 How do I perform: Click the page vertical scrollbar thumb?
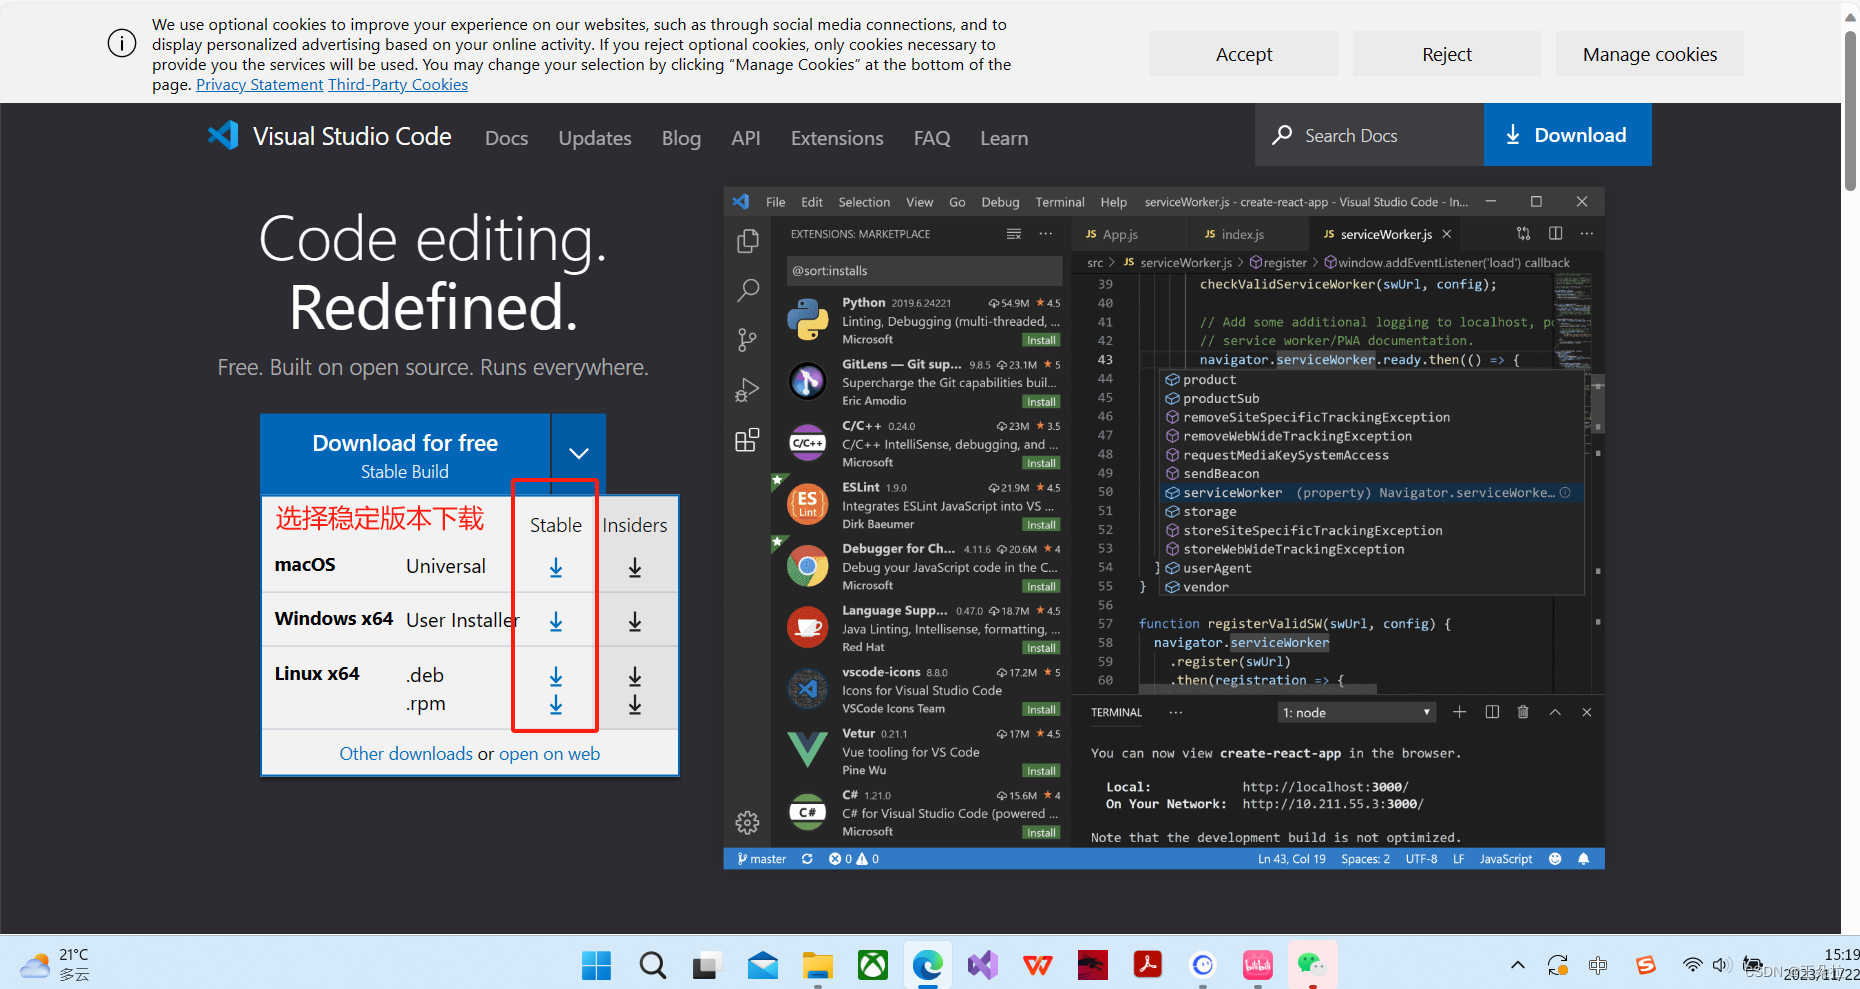coord(1851,110)
